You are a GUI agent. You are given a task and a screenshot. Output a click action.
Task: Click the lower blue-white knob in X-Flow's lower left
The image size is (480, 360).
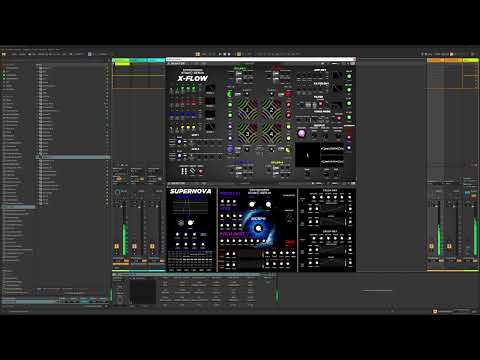[x=180, y=156]
